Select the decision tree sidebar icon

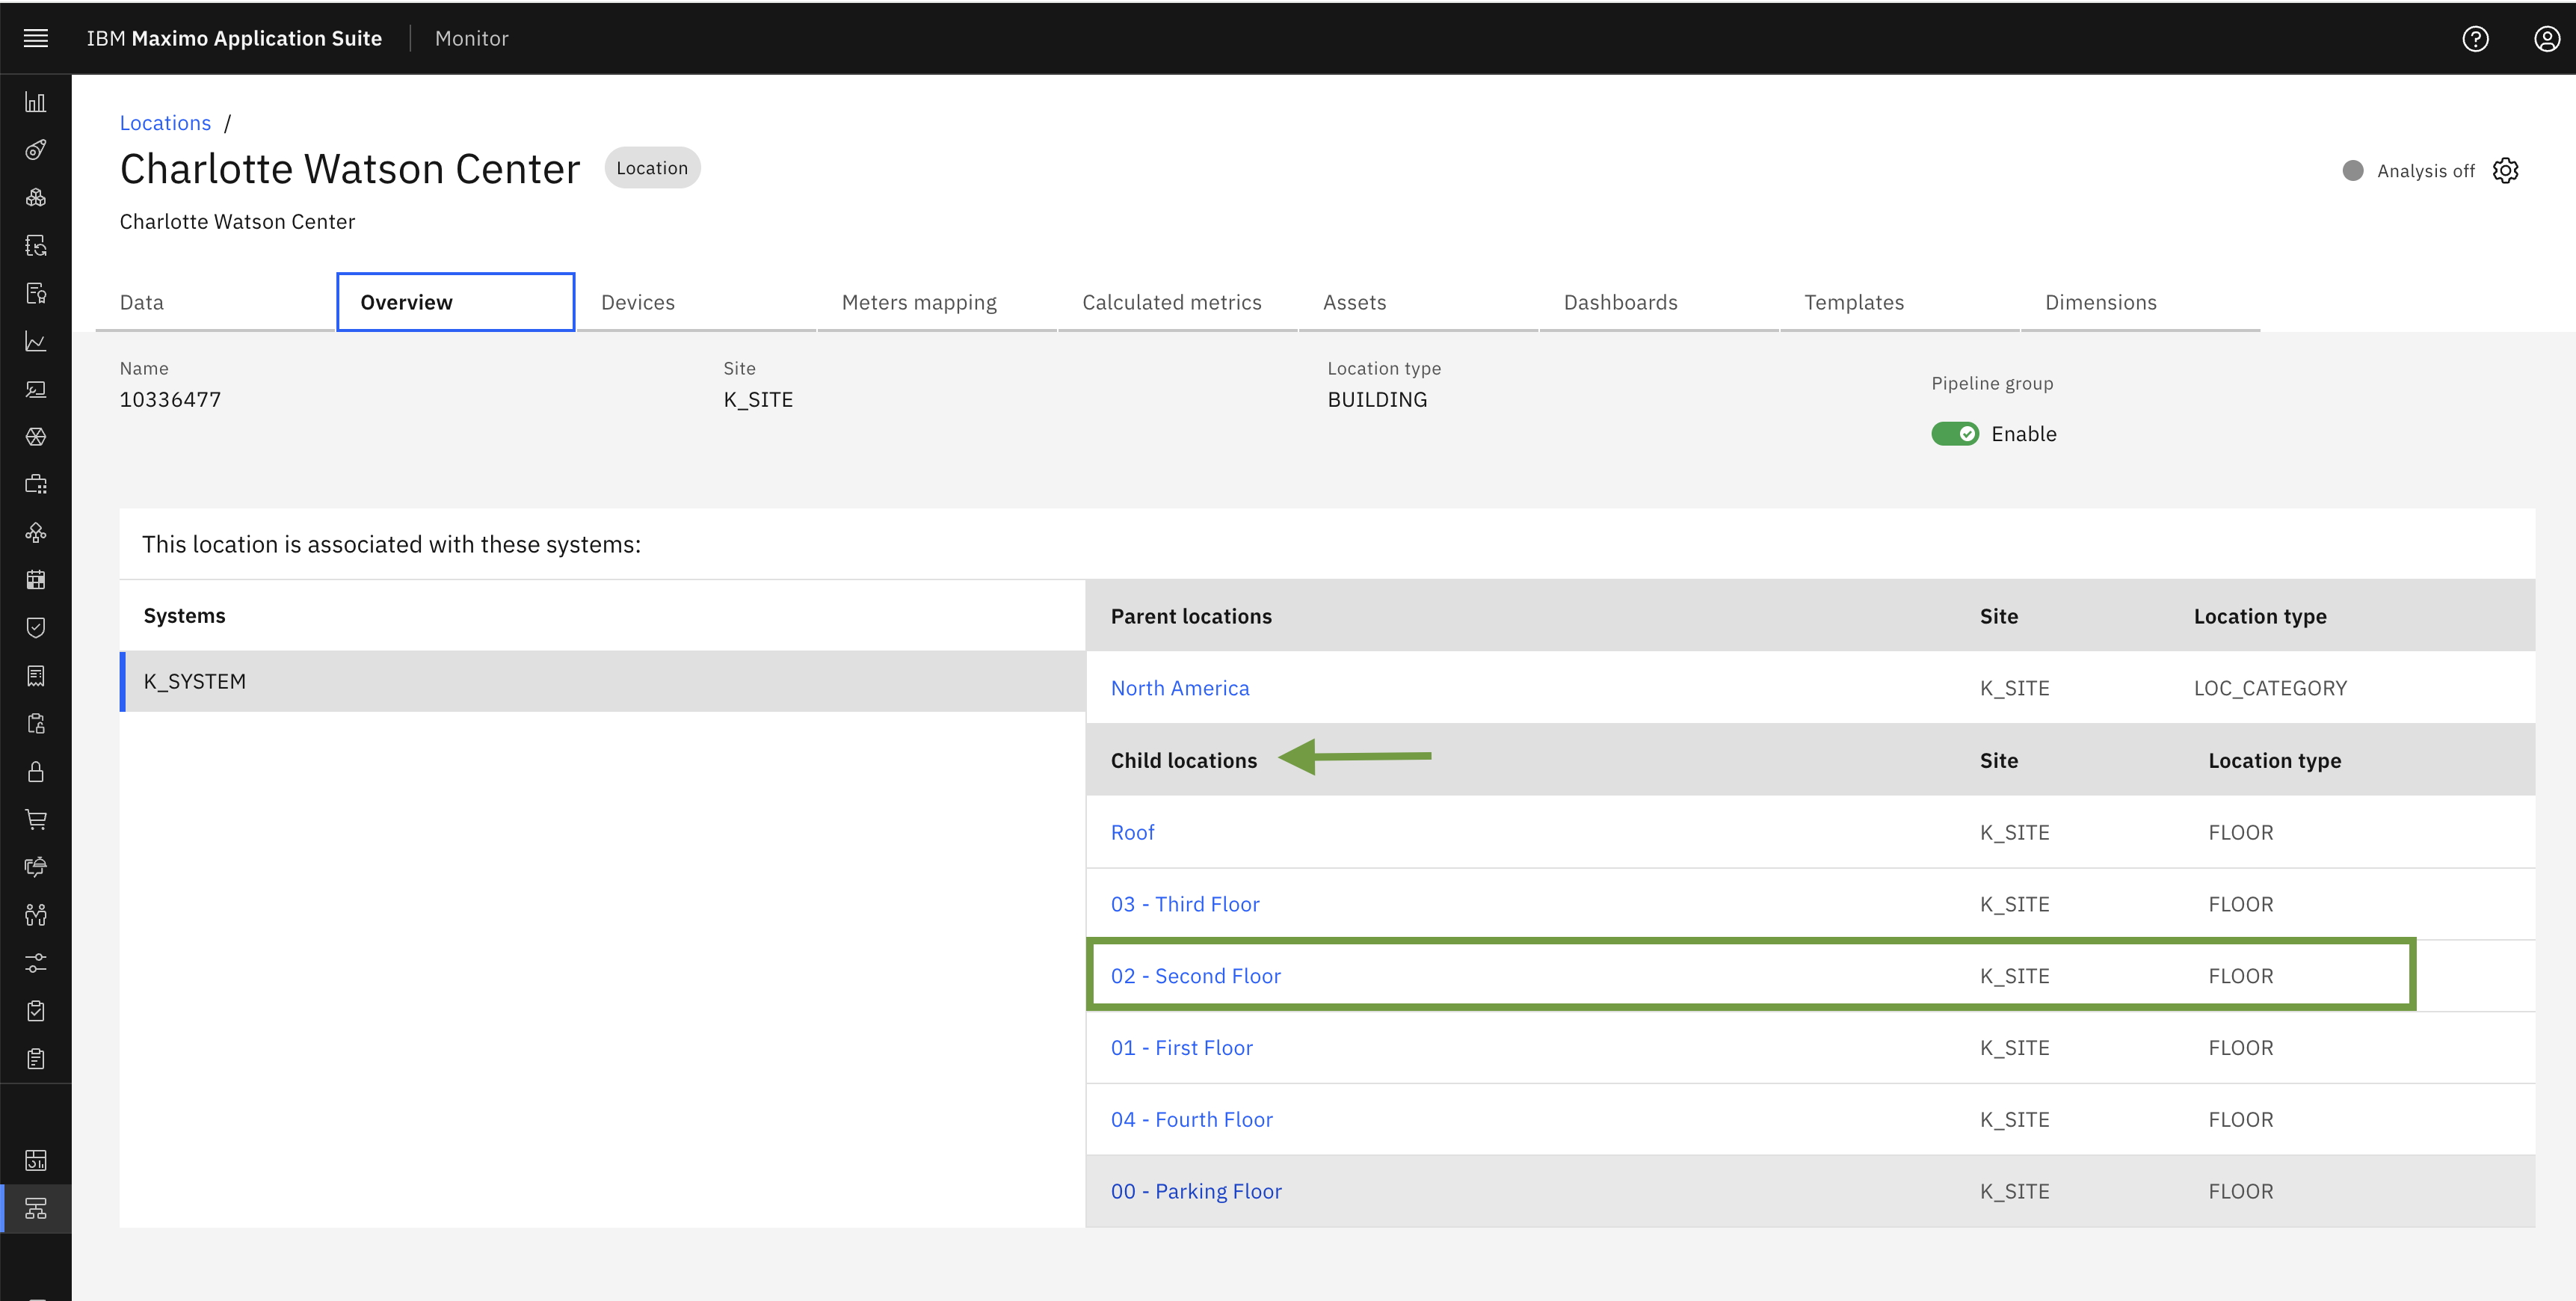pyautogui.click(x=36, y=532)
